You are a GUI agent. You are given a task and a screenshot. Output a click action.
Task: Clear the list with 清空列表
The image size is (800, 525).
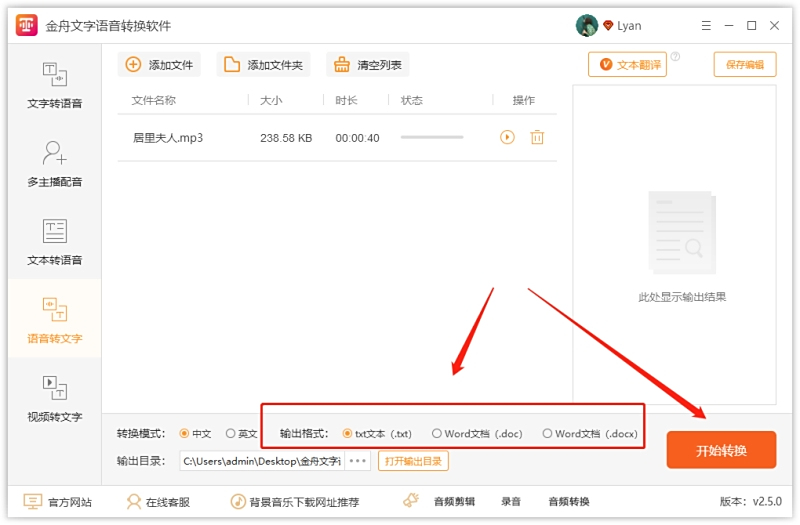(368, 65)
